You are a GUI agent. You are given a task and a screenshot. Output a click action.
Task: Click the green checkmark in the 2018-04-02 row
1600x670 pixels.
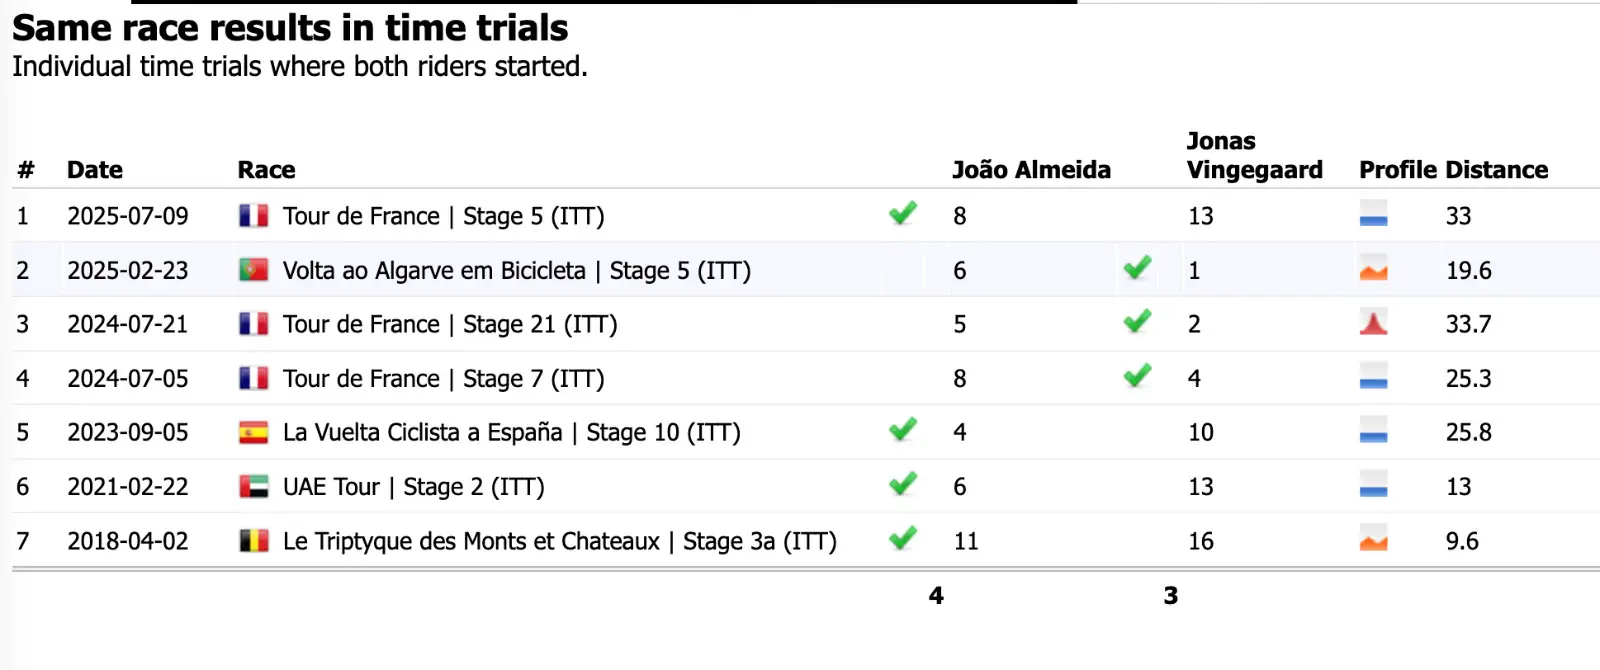pyautogui.click(x=903, y=538)
